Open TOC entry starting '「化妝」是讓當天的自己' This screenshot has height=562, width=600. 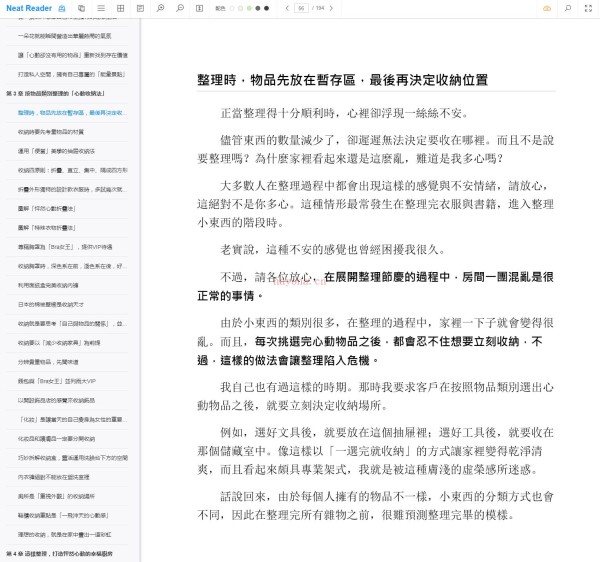[x=73, y=419]
